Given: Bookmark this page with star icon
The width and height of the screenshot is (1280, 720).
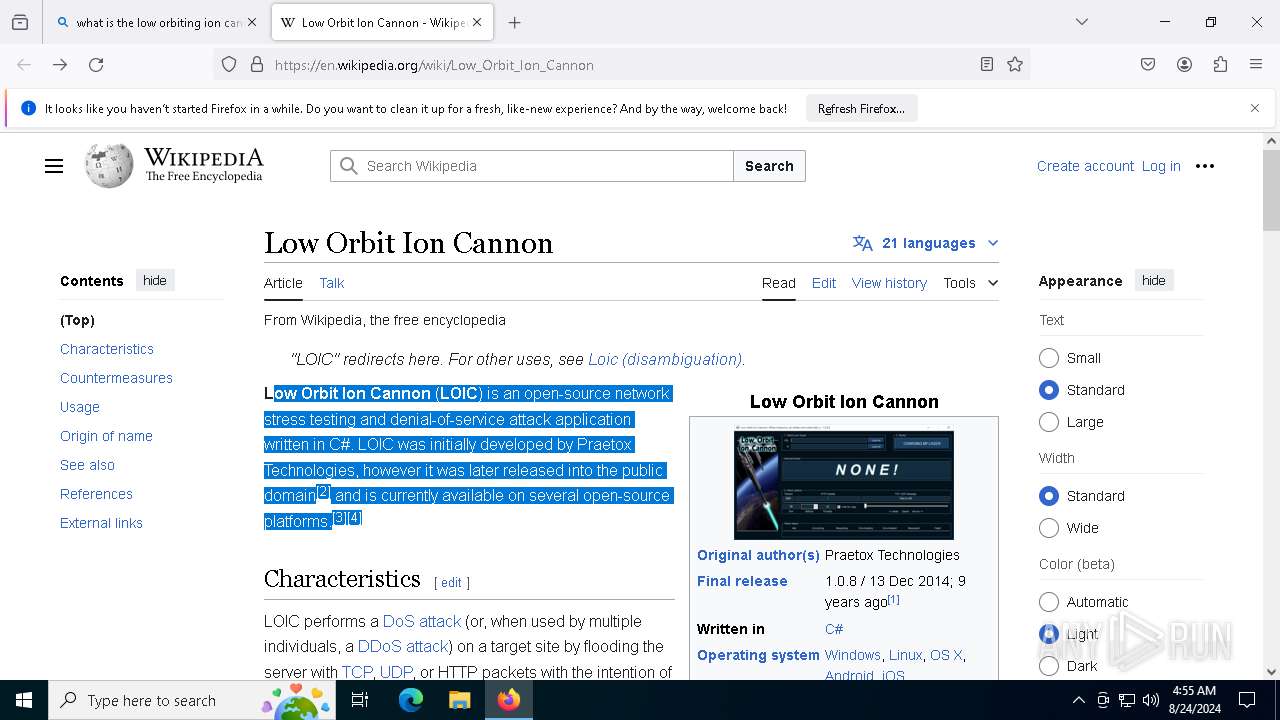Looking at the screenshot, I should [x=1015, y=65].
